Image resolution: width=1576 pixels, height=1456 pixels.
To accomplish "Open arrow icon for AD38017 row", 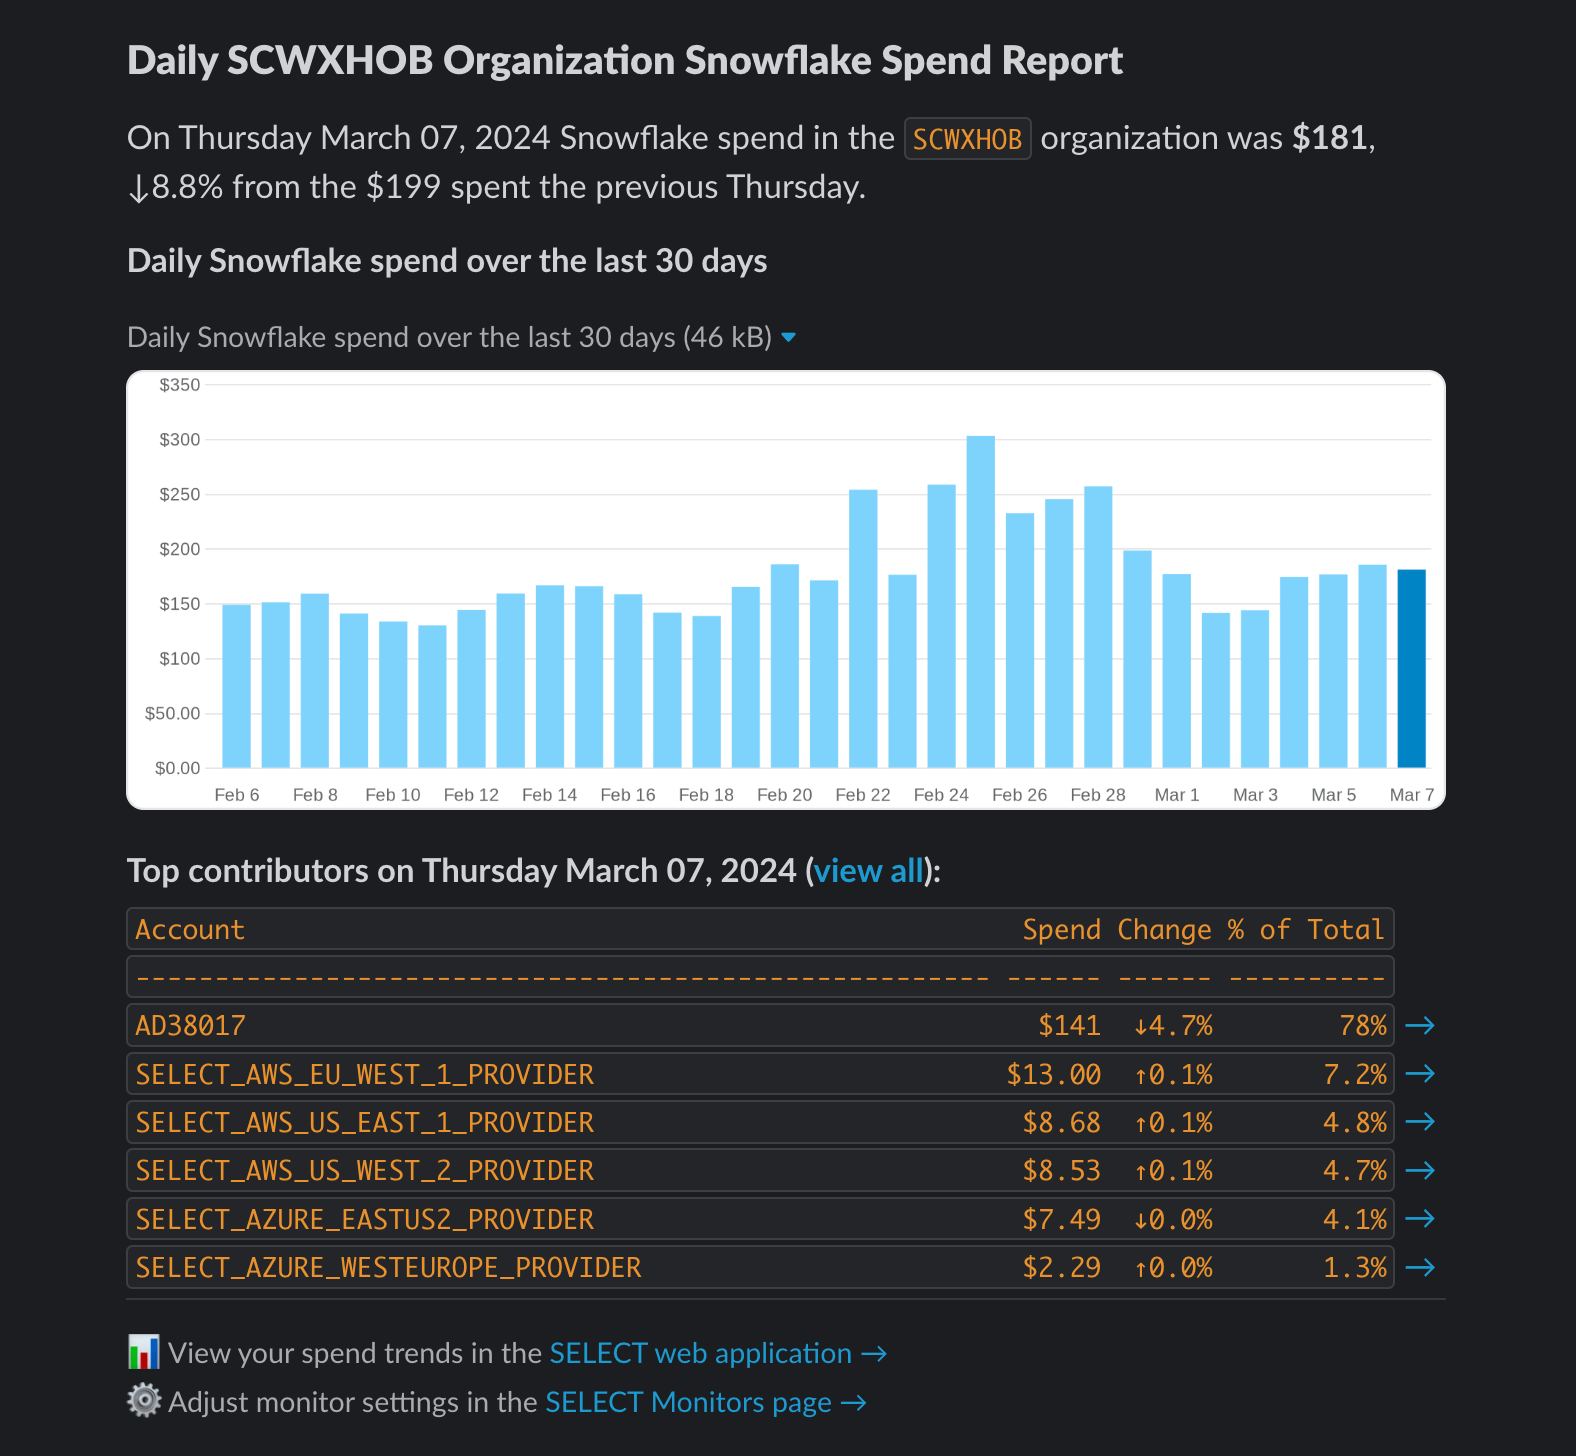I will 1420,1025.
